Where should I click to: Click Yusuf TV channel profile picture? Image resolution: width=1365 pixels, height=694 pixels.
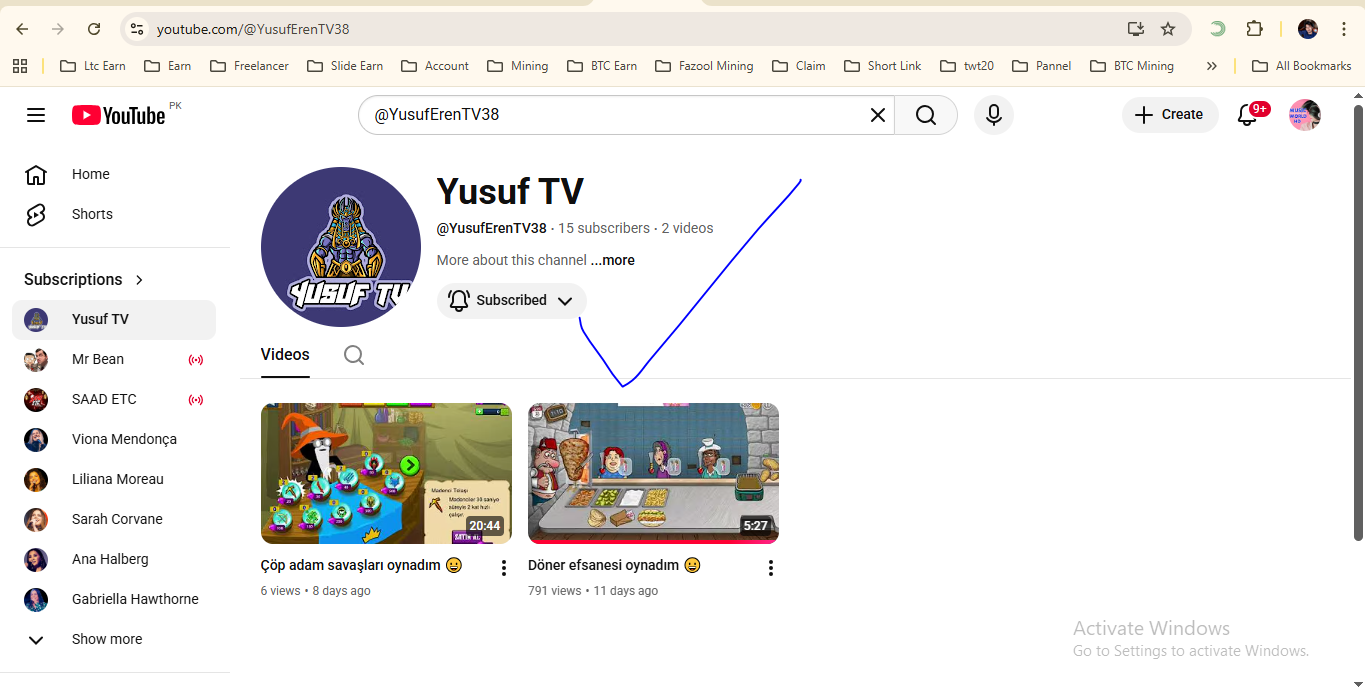341,247
